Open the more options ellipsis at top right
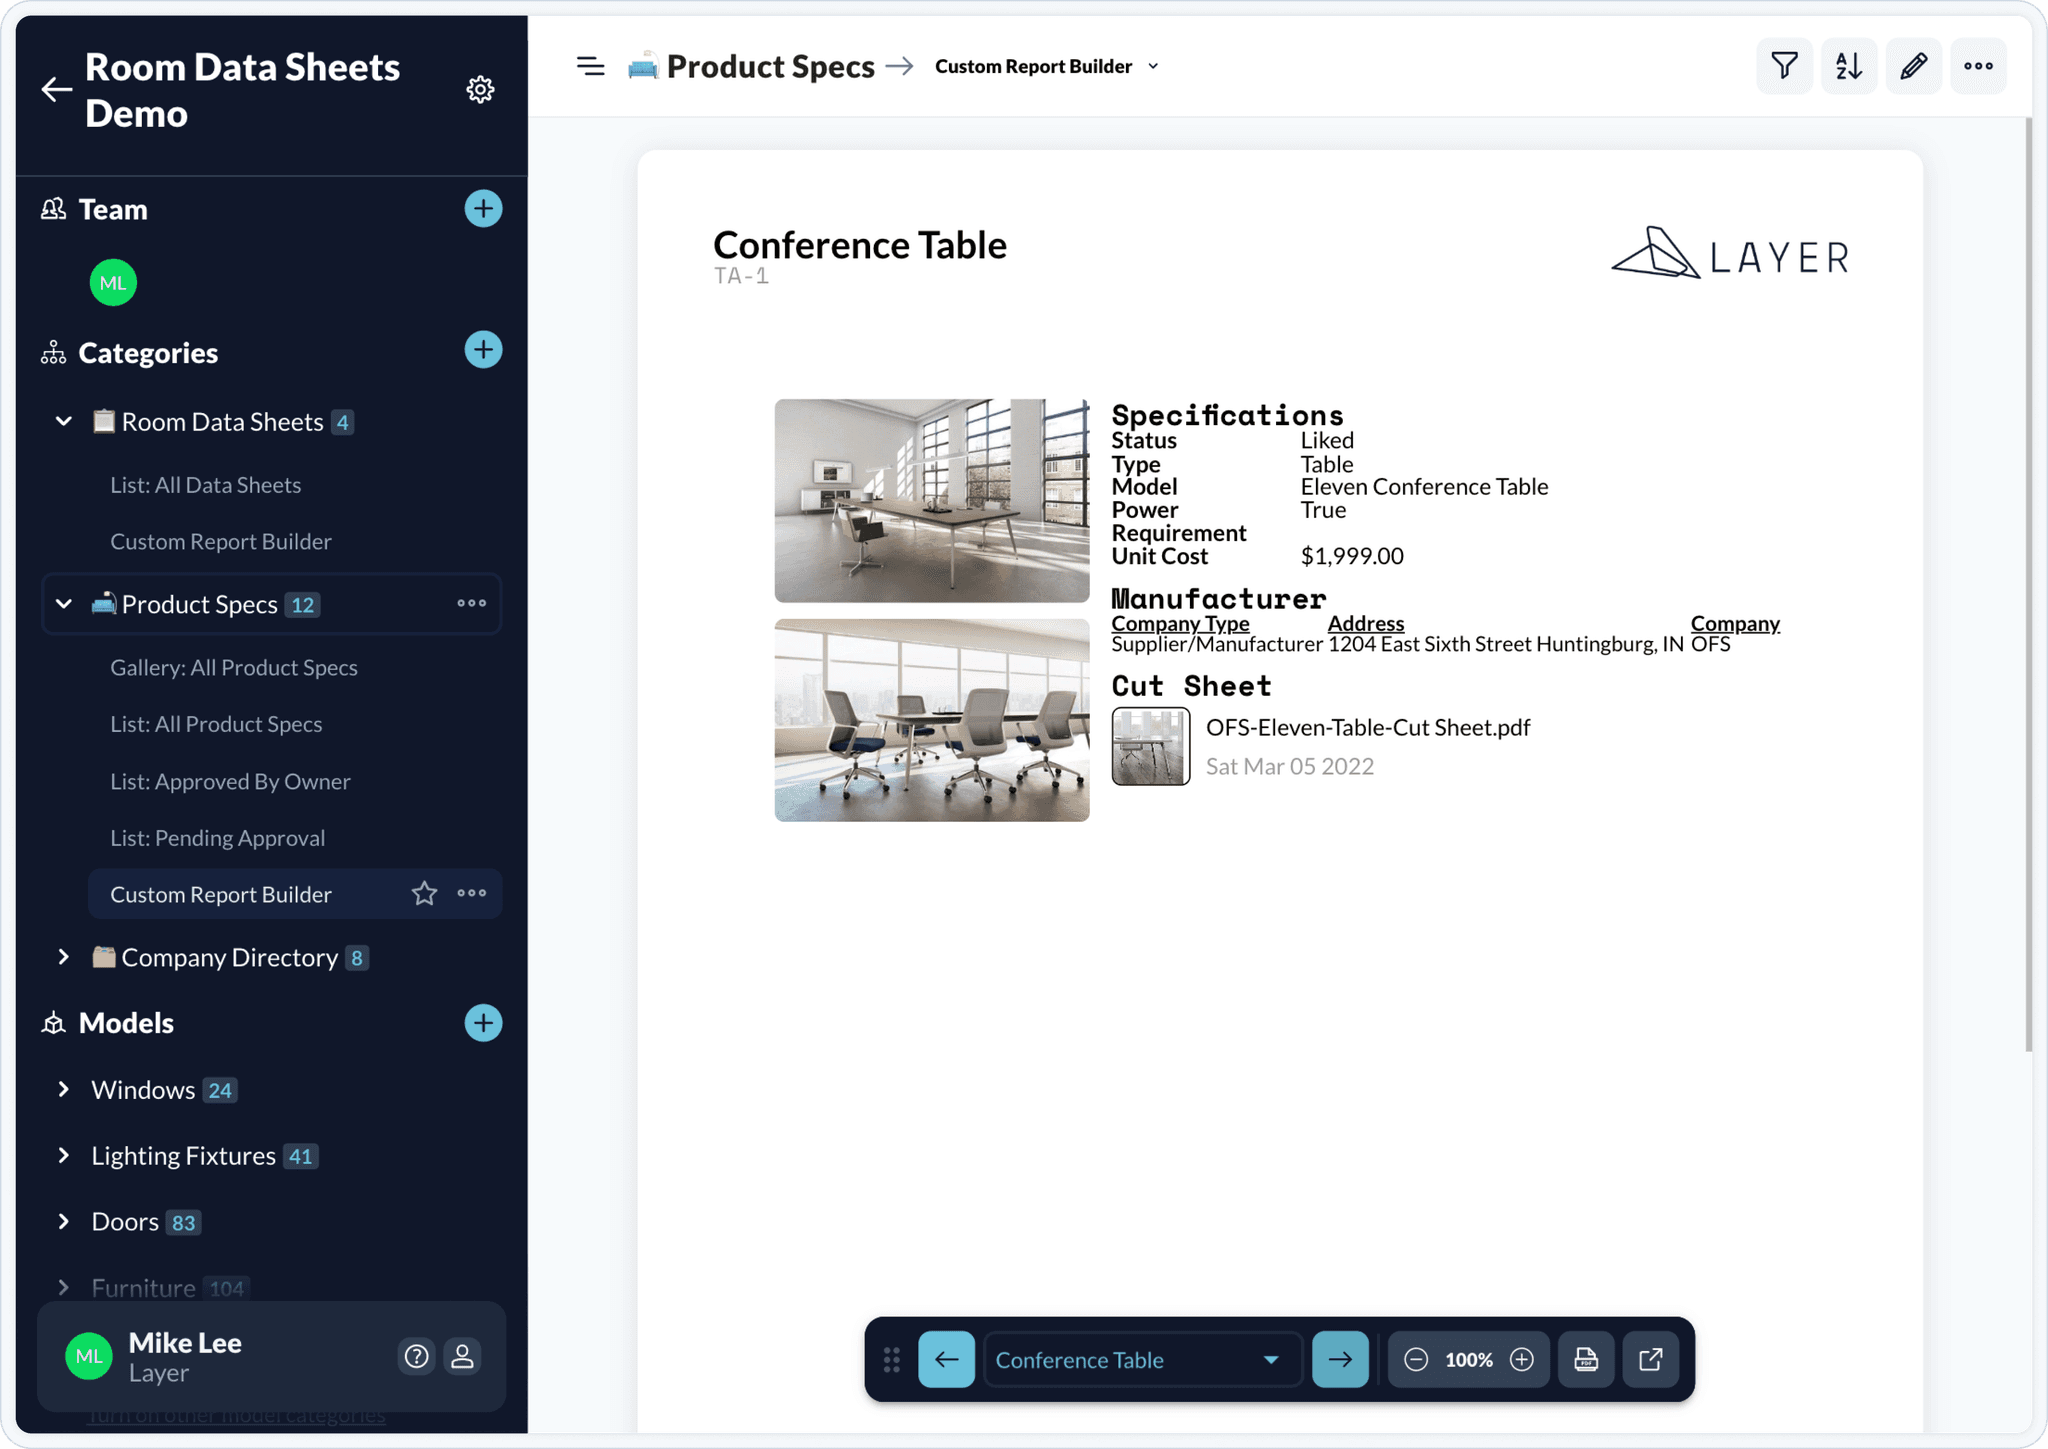Screen dimensions: 2048x1449 (1978, 65)
